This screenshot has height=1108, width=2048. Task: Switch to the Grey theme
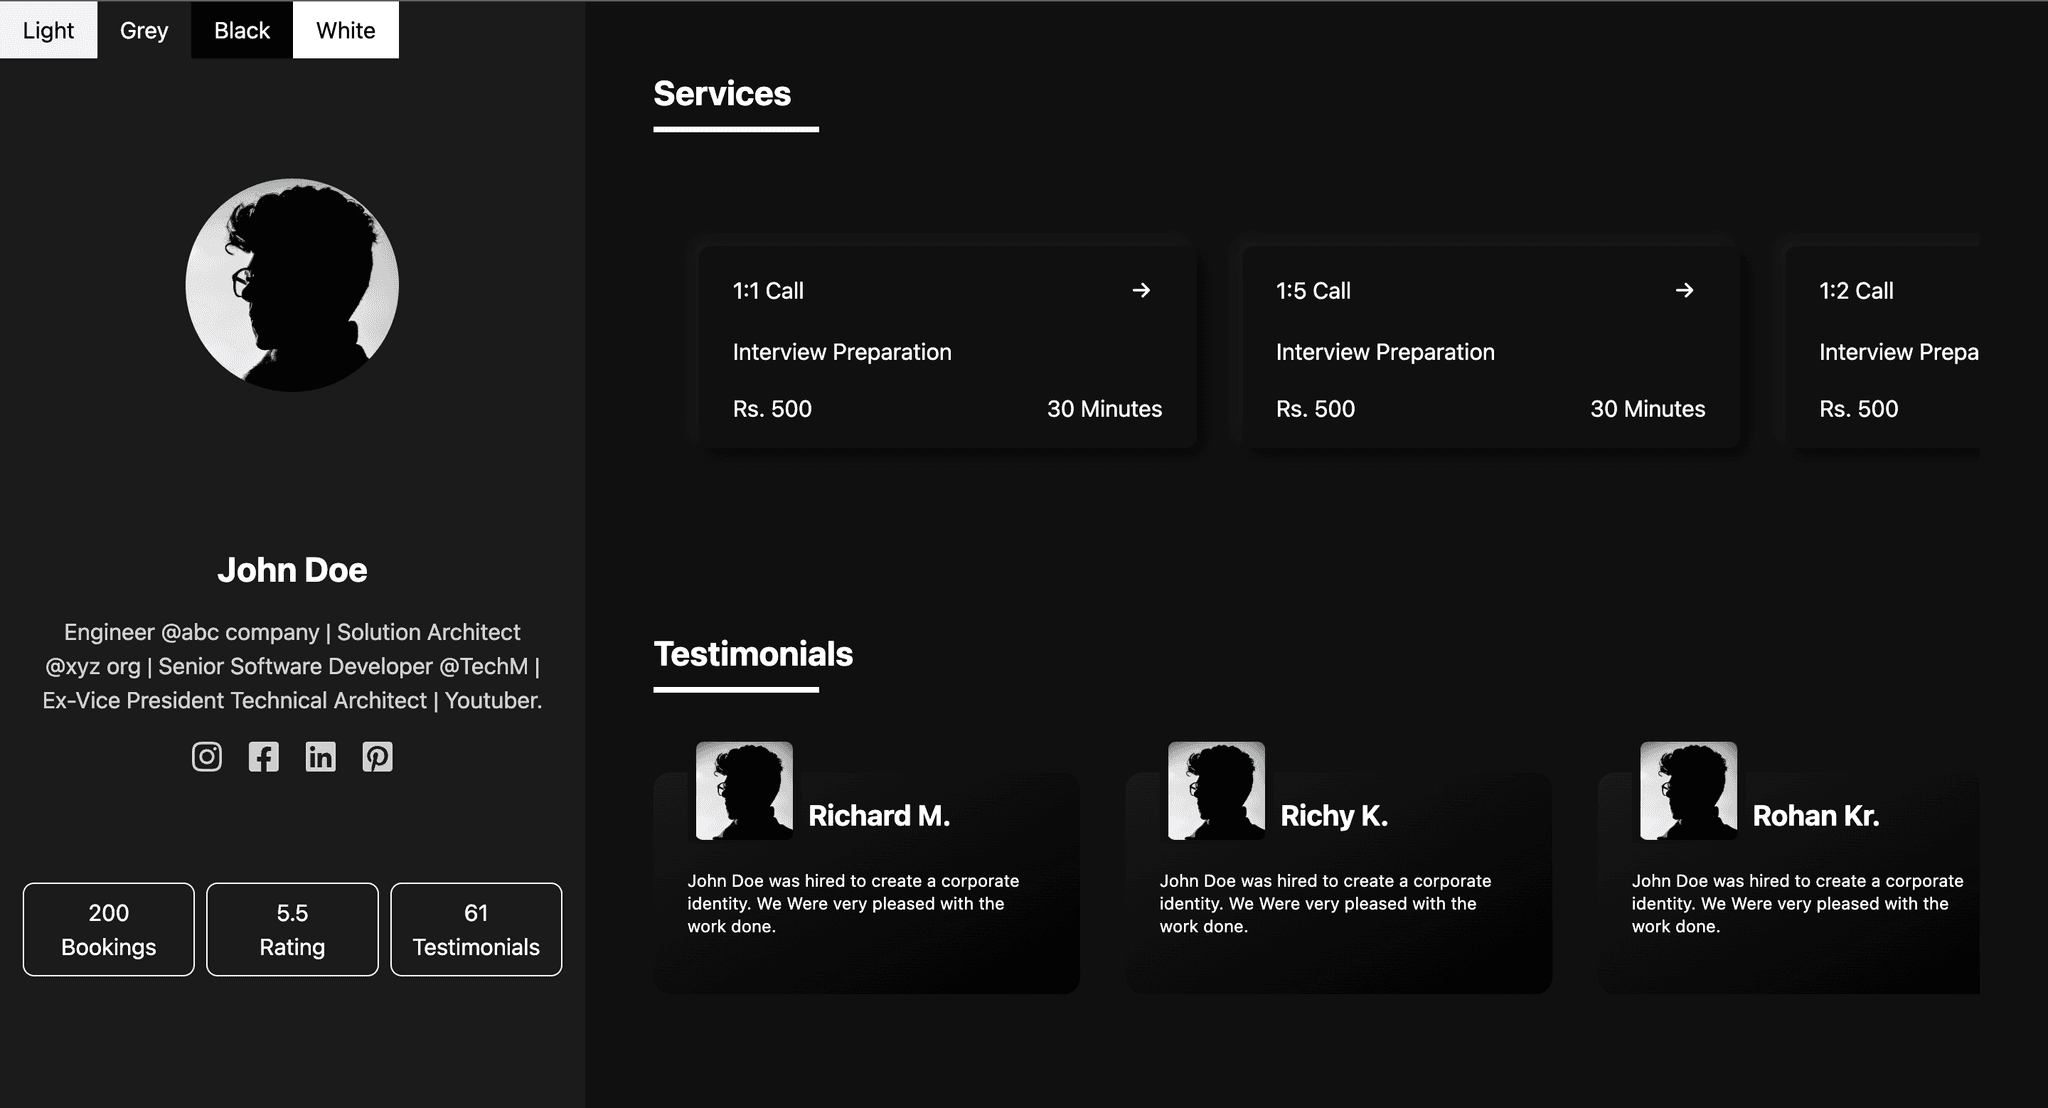(x=144, y=30)
